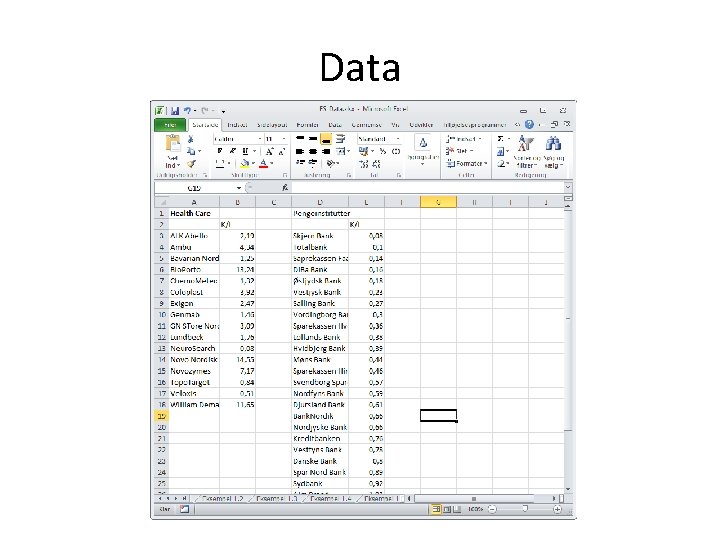This screenshot has height=540, width=720.
Task: Switch to the Indsæt ribbon tab
Action: (237, 125)
